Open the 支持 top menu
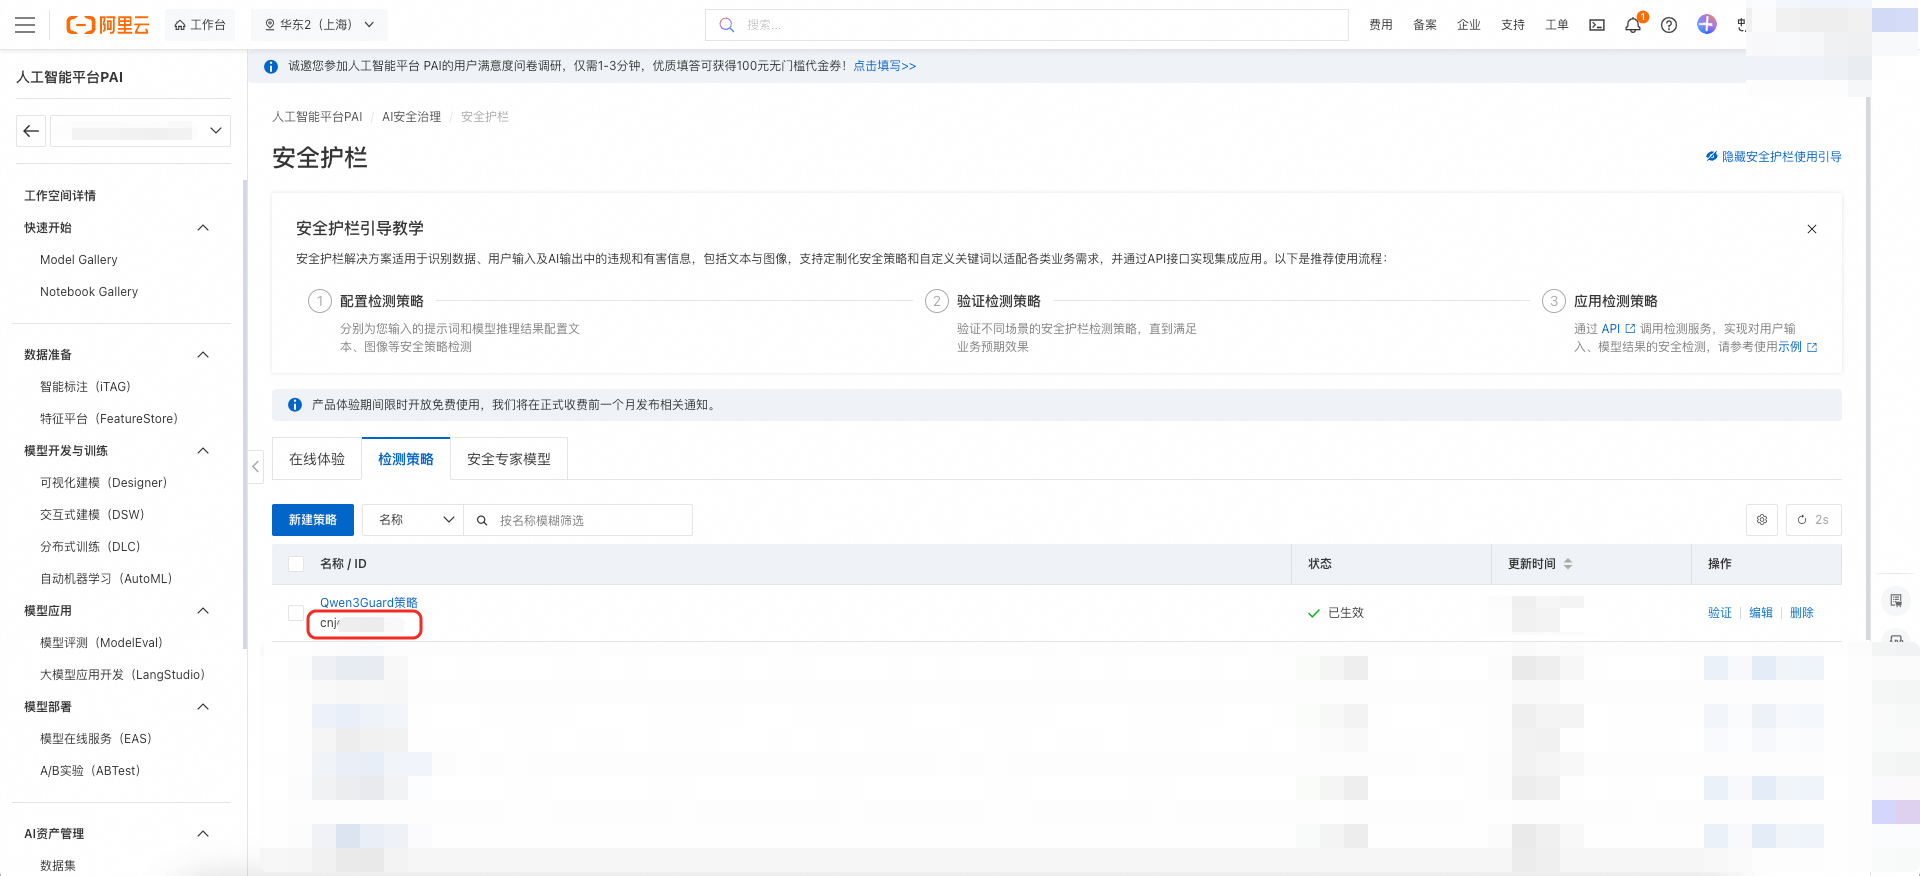Image resolution: width=1920 pixels, height=876 pixels. click(1513, 25)
